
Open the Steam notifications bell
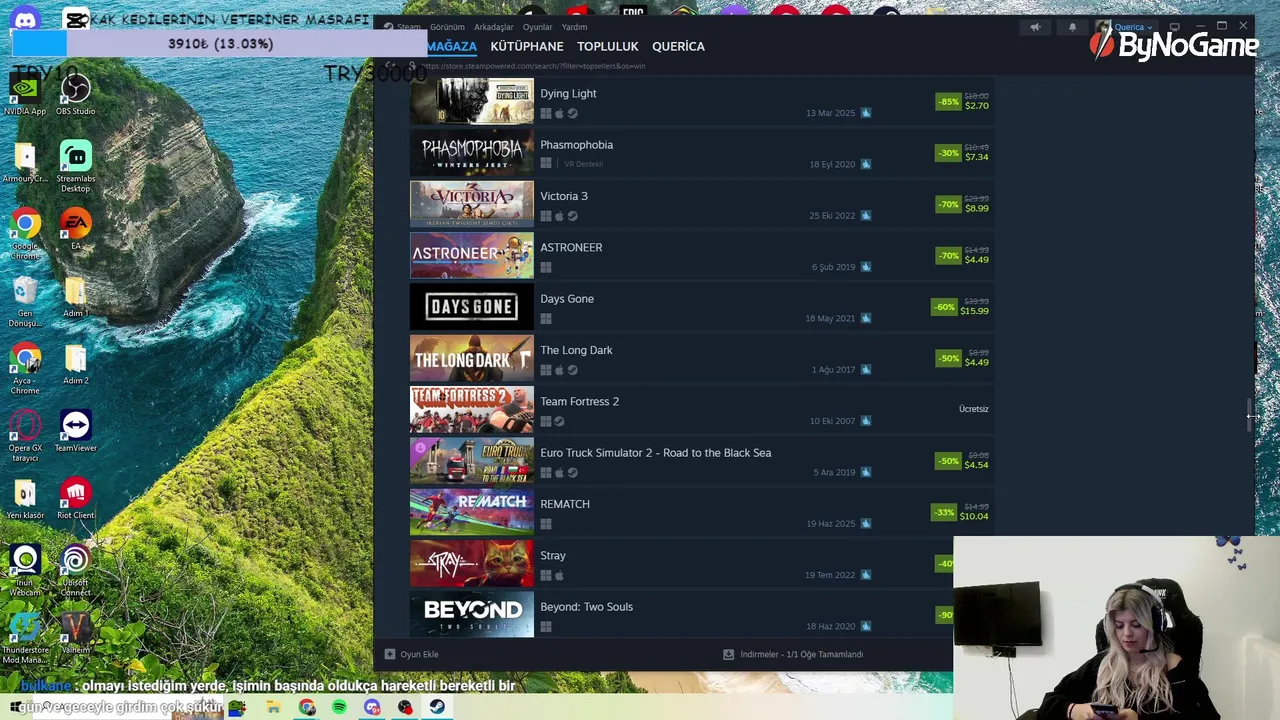coord(1072,27)
